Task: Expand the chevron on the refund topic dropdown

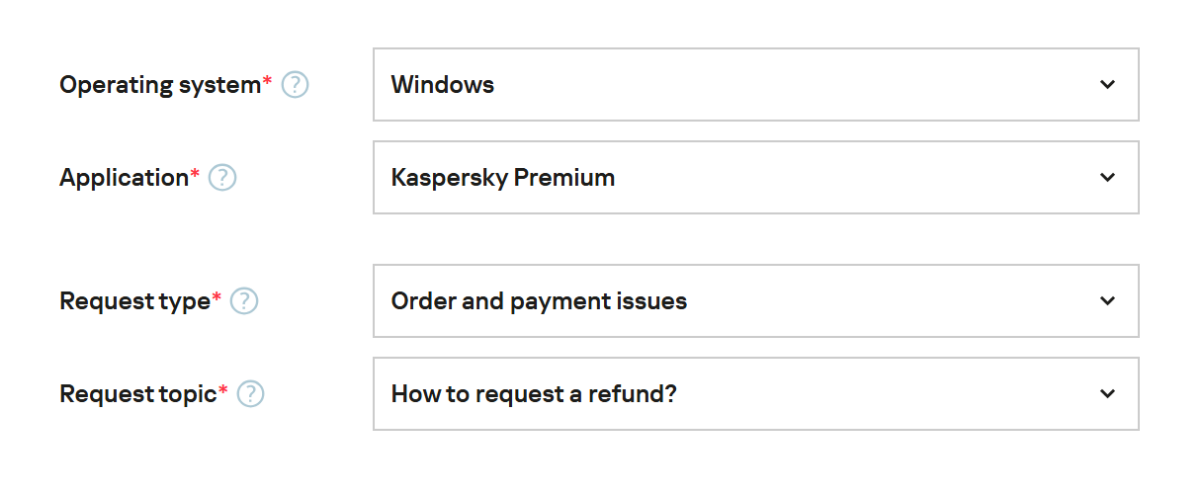Action: coord(1107,394)
